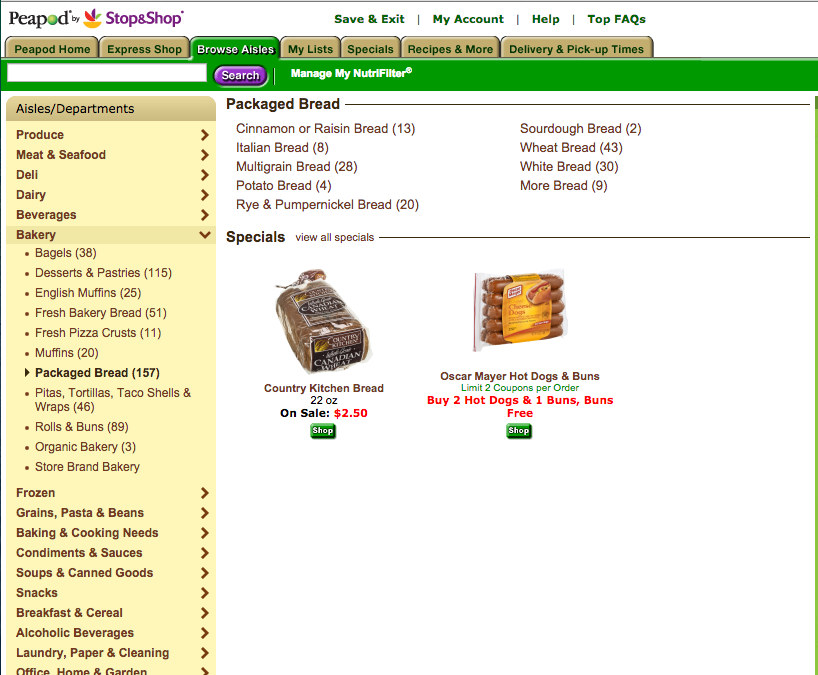This screenshot has height=675, width=818.
Task: Select Rolls & Buns (89)
Action: pos(82,427)
